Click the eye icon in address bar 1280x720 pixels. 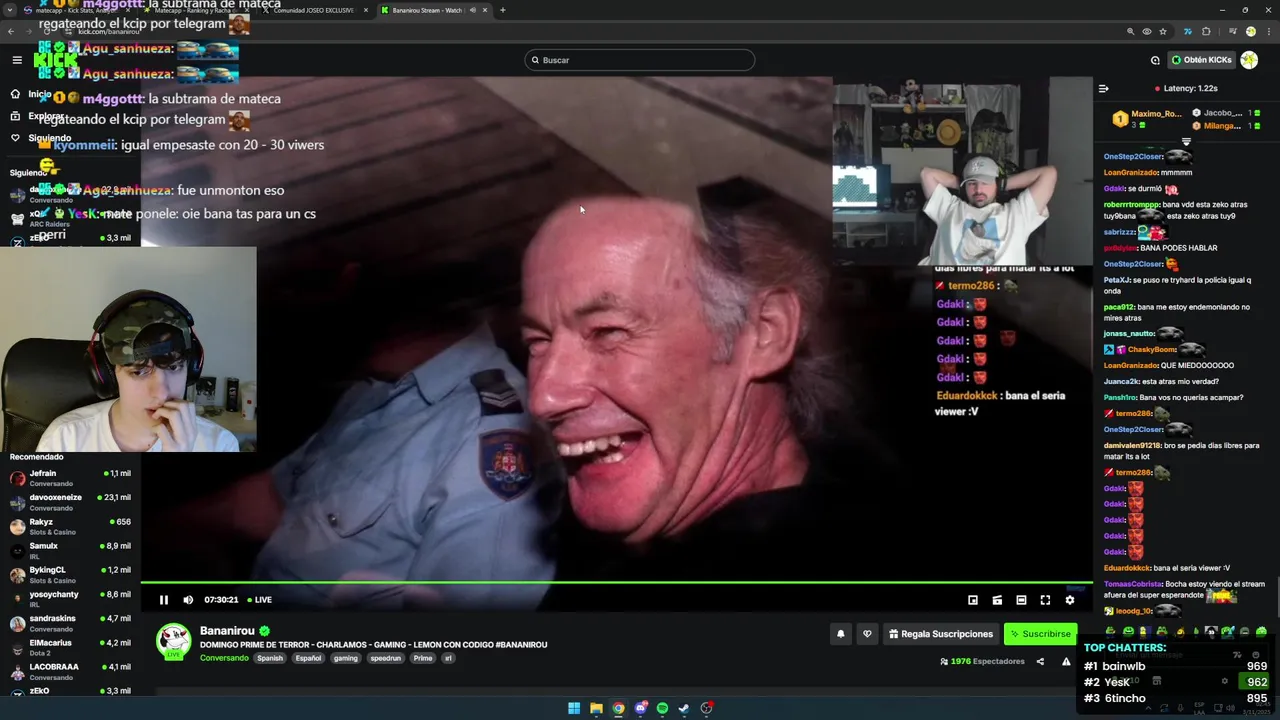click(x=1146, y=31)
